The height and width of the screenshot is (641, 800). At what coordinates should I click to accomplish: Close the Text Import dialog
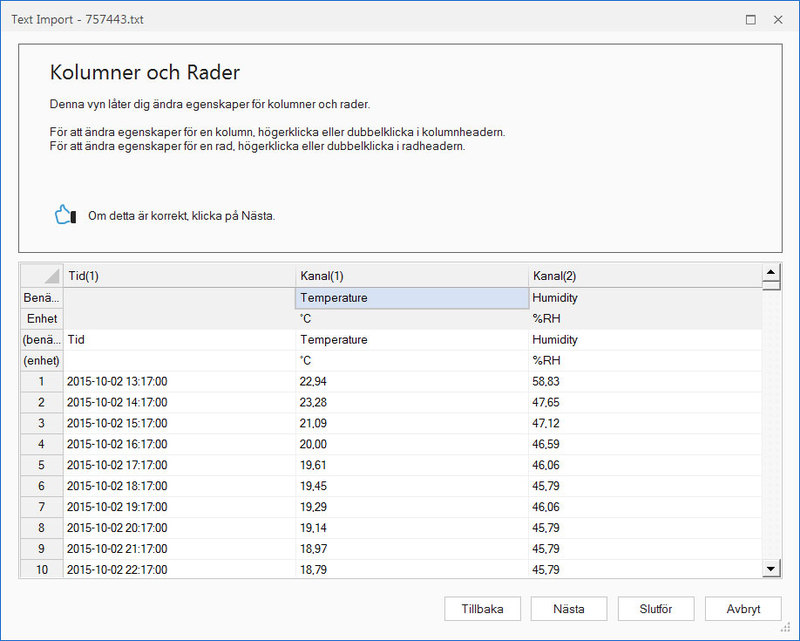pos(778,19)
